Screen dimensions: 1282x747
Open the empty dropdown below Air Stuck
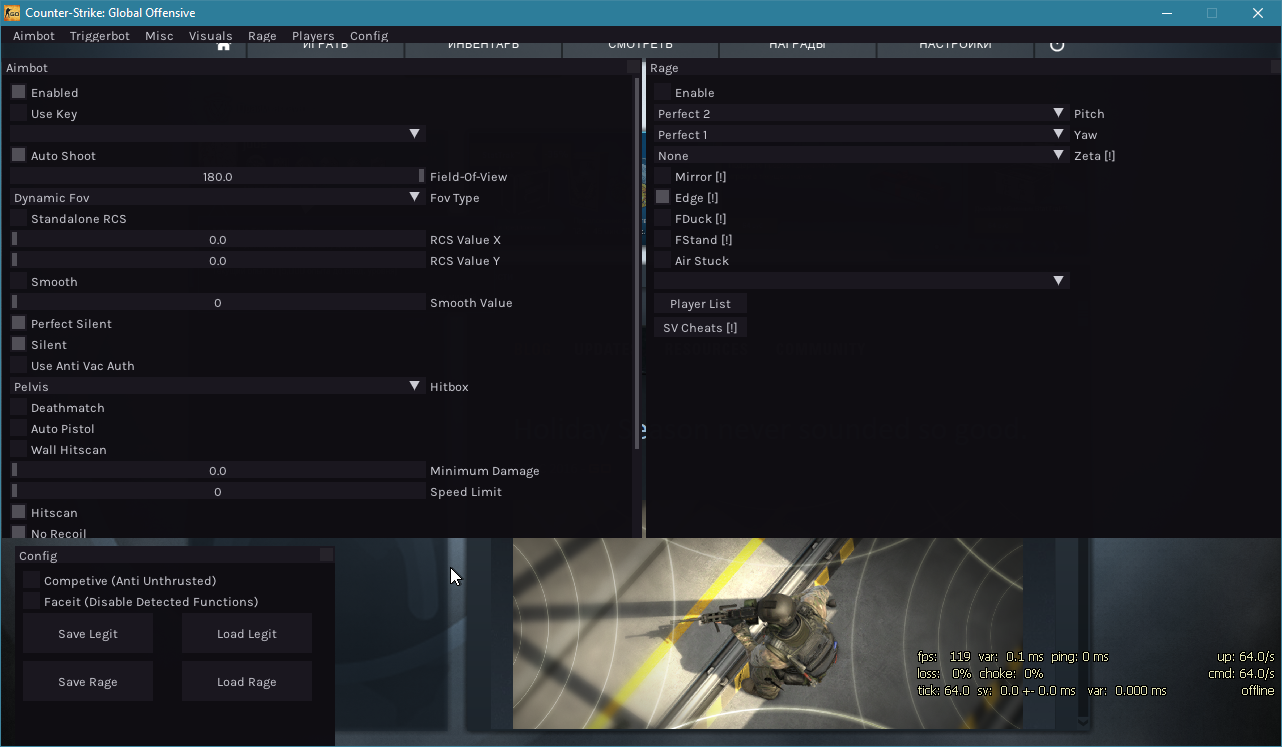[x=862, y=281]
